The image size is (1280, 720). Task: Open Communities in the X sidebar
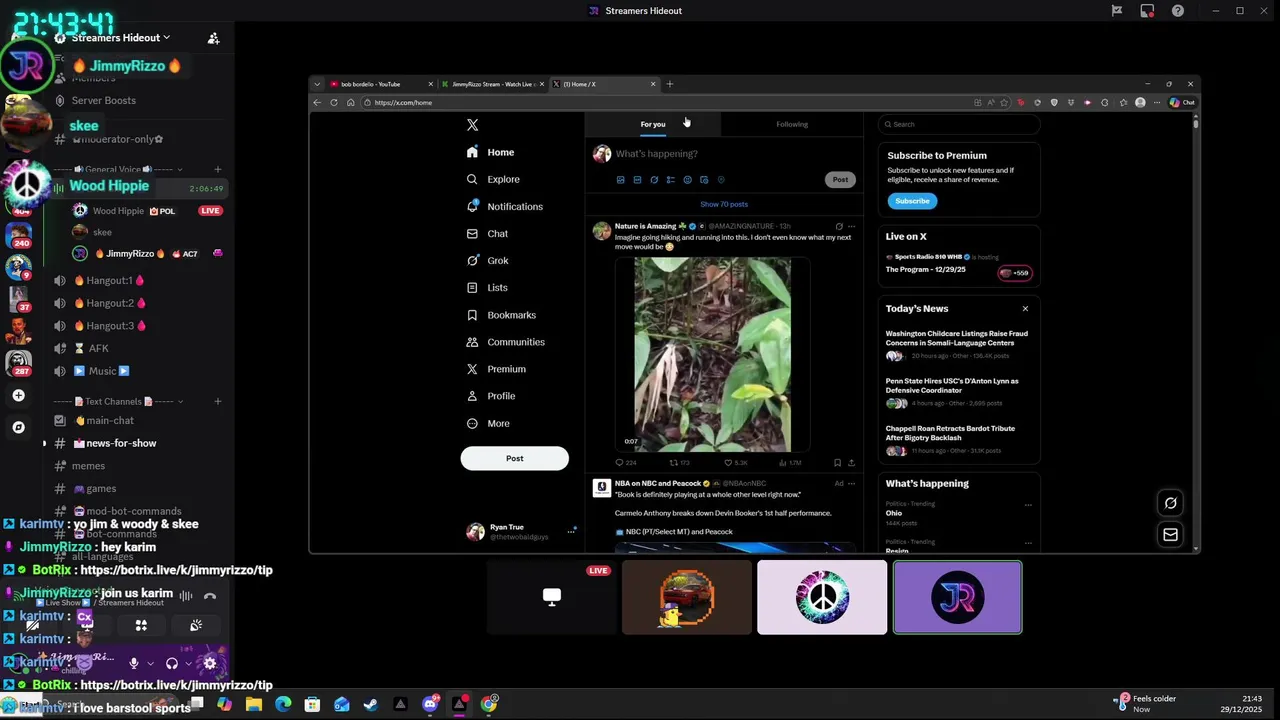click(505, 342)
